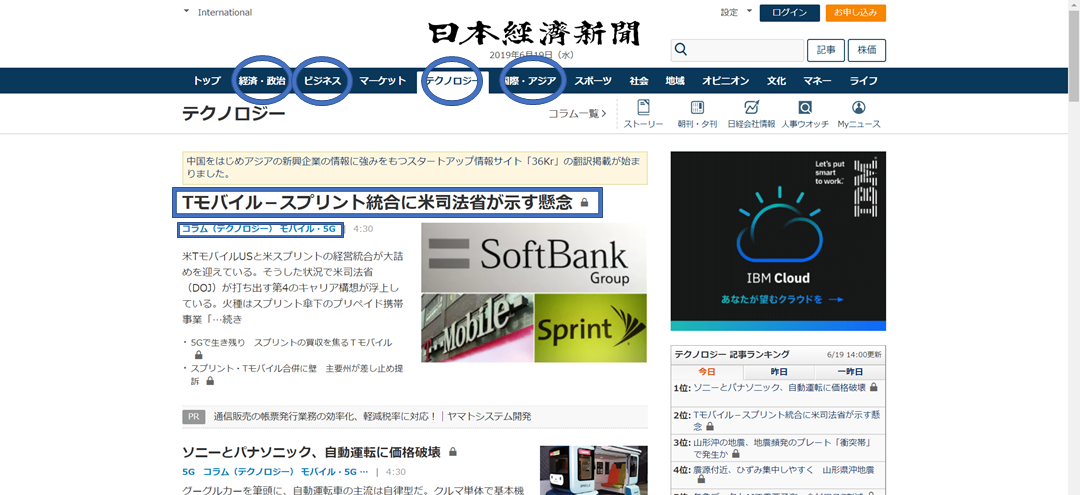
Task: Click the orange お申し込み button
Action: tap(855, 13)
